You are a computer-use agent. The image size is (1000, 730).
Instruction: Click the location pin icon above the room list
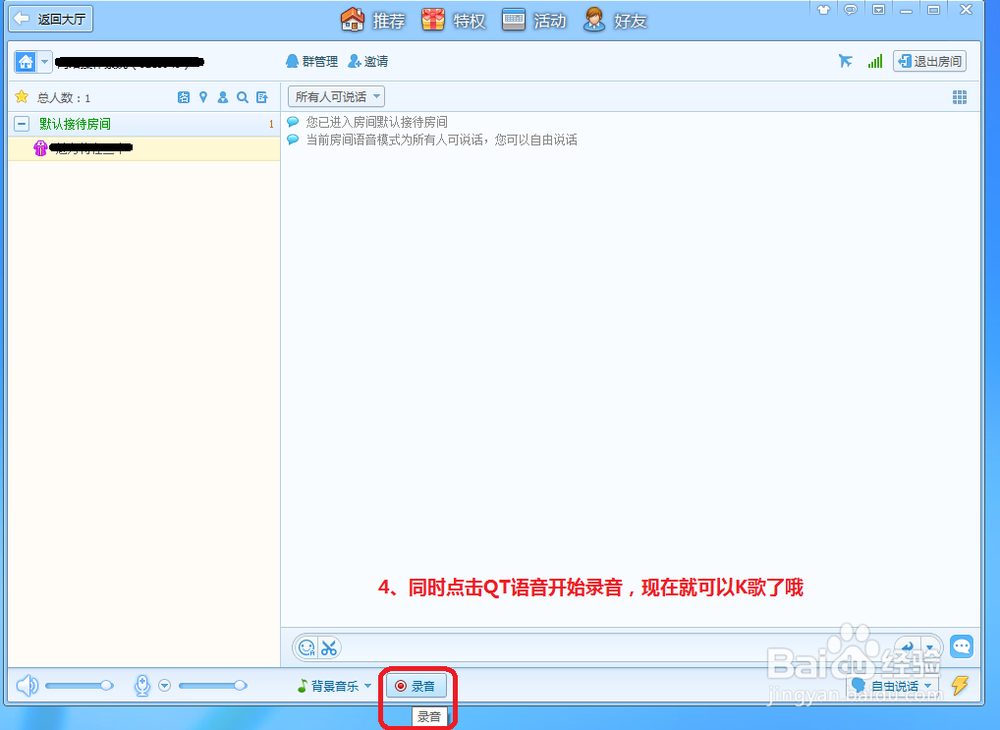[204, 97]
